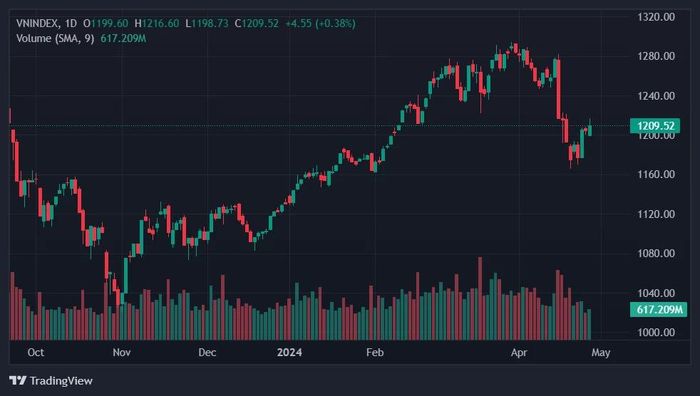The height and width of the screenshot is (396, 700).
Task: Click the Nov label on time axis
Action: click(121, 352)
